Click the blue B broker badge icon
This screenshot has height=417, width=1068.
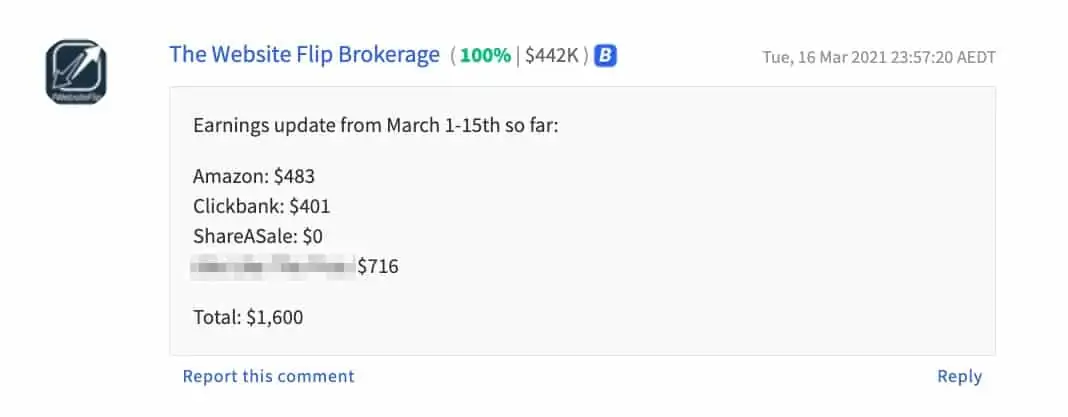point(605,56)
